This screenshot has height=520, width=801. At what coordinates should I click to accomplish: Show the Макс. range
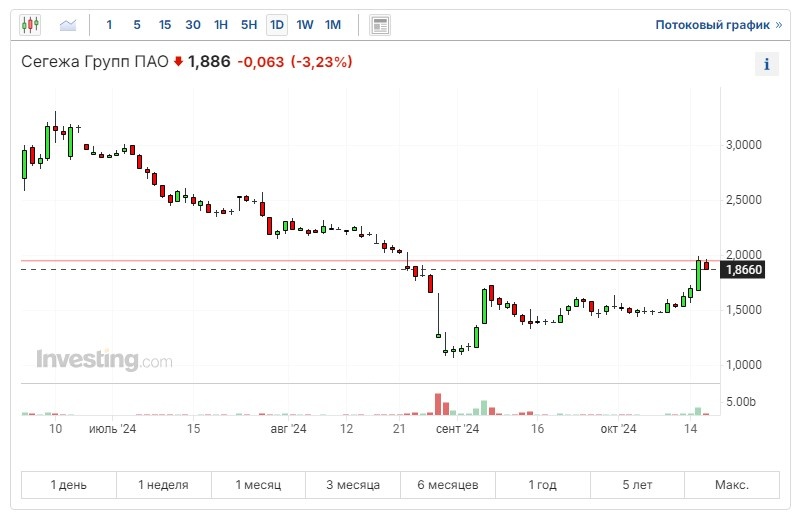pos(732,485)
